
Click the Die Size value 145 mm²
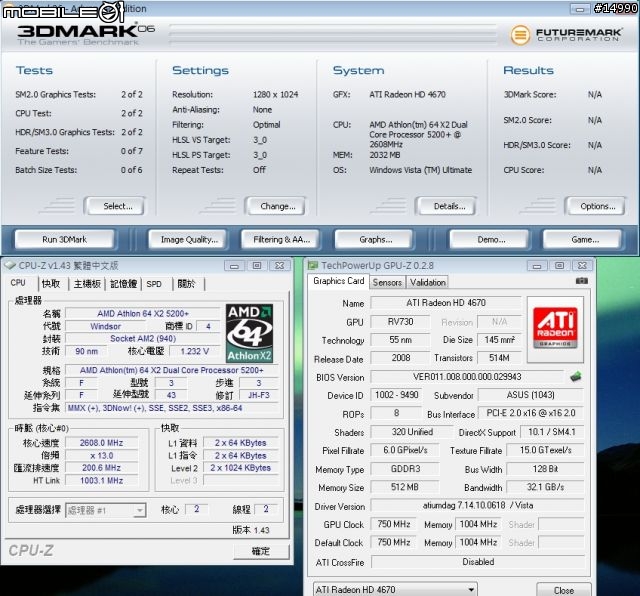(x=499, y=340)
